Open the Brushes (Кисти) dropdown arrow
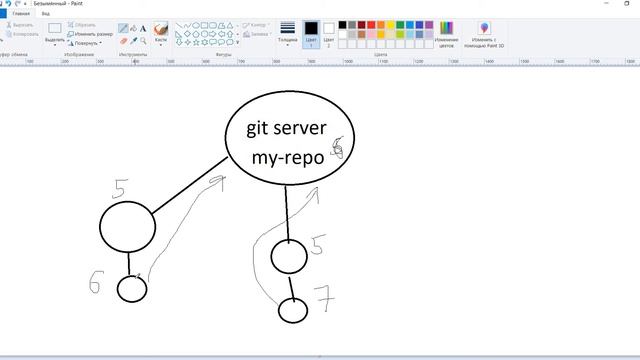This screenshot has height=360, width=640. click(161, 44)
